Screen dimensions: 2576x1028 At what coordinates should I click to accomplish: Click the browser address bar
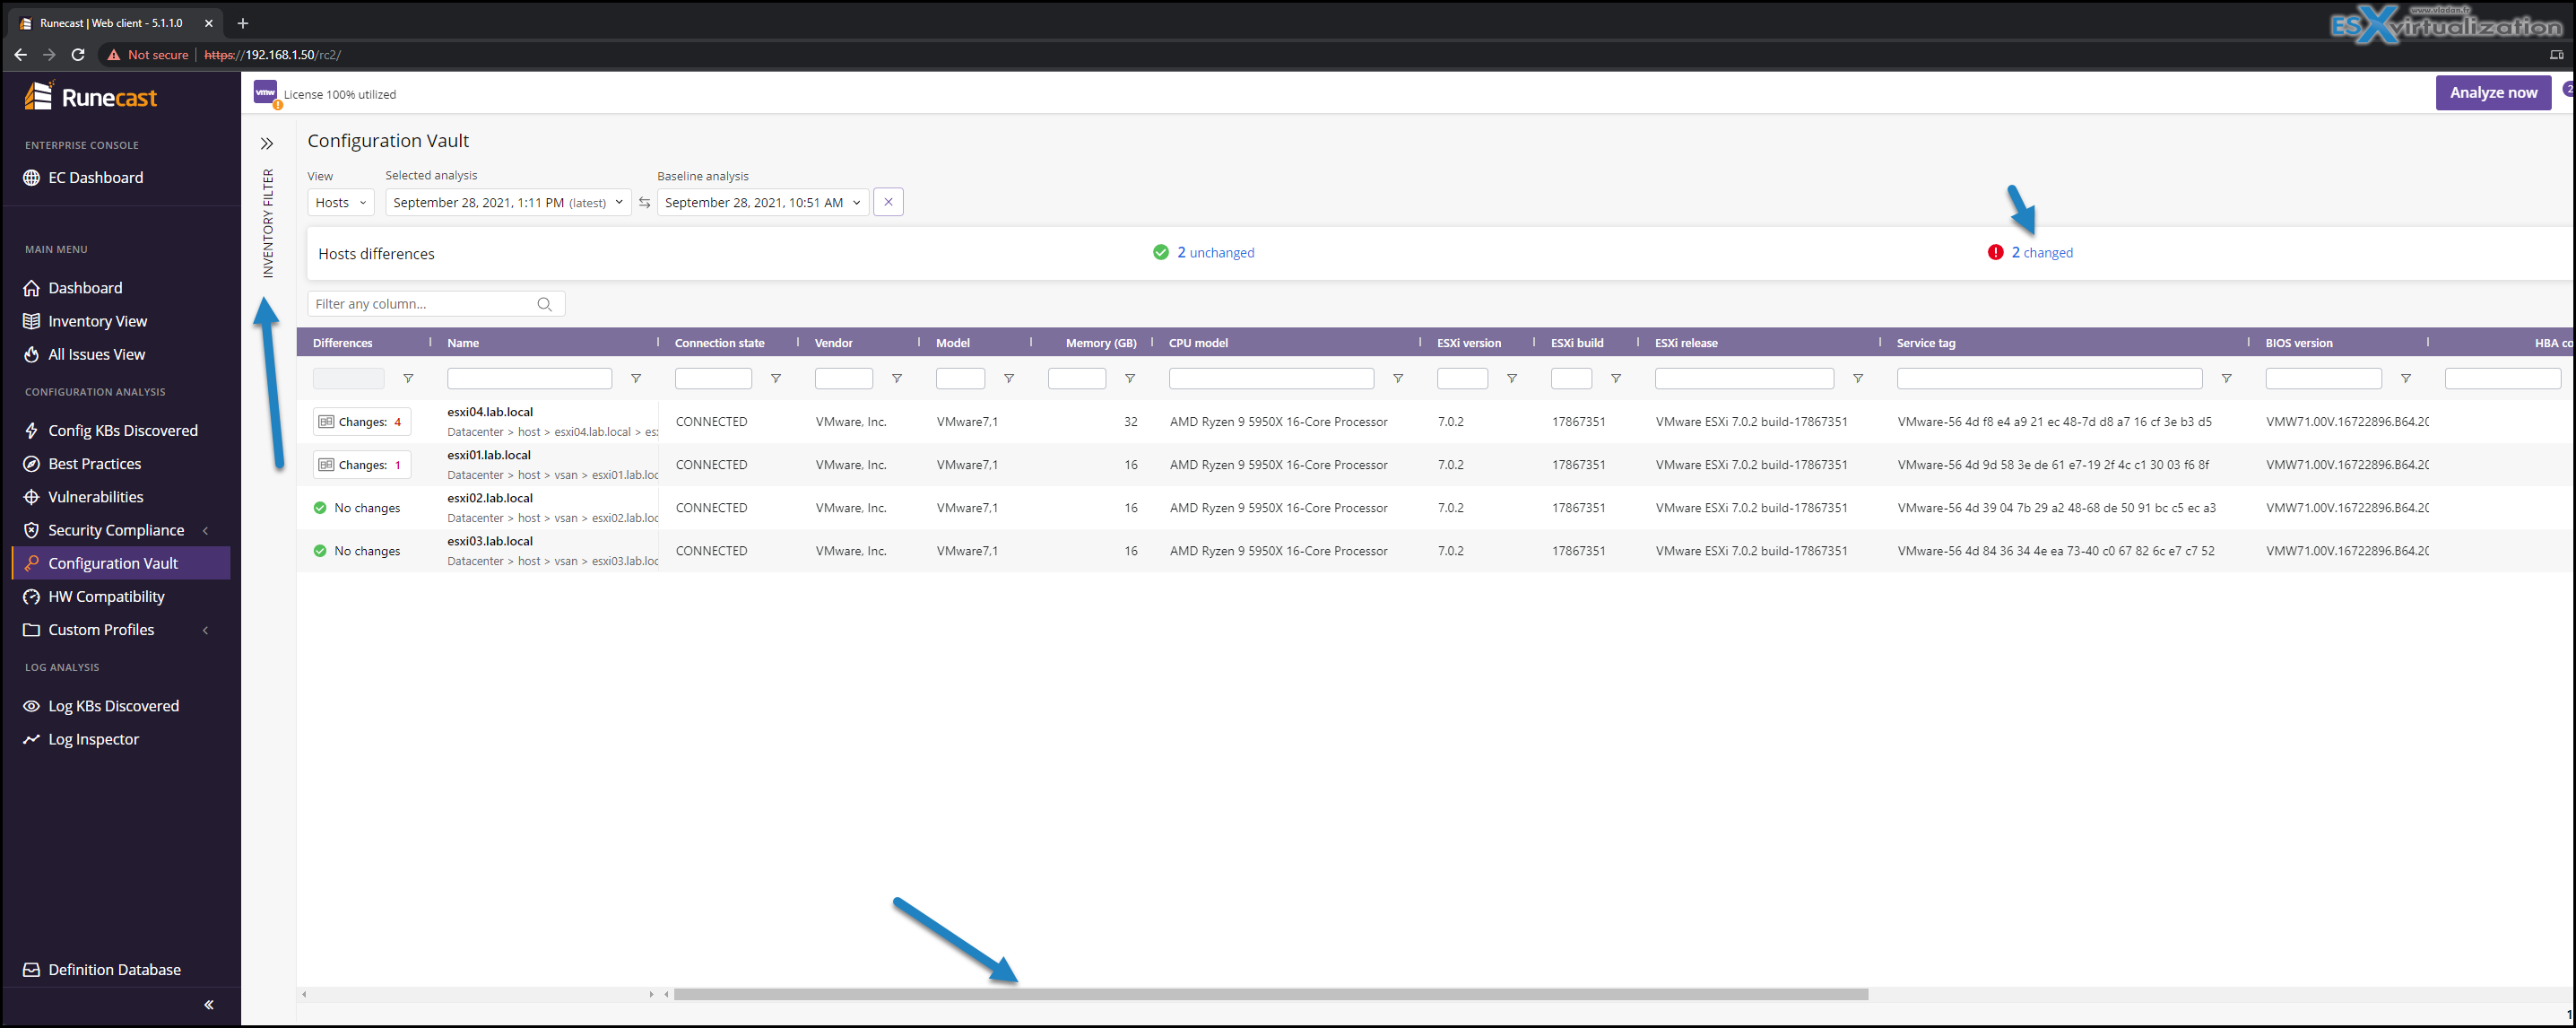click(x=1300, y=55)
